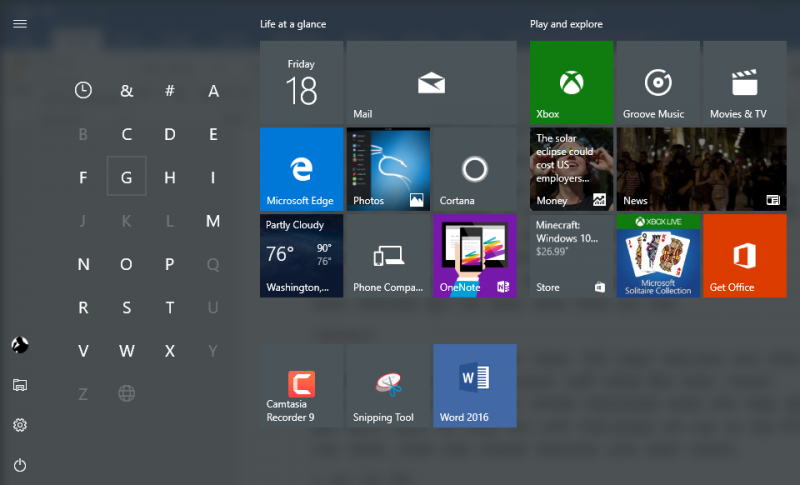800x485 pixels.
Task: Open the Friday 18 calendar tile
Action: click(301, 82)
